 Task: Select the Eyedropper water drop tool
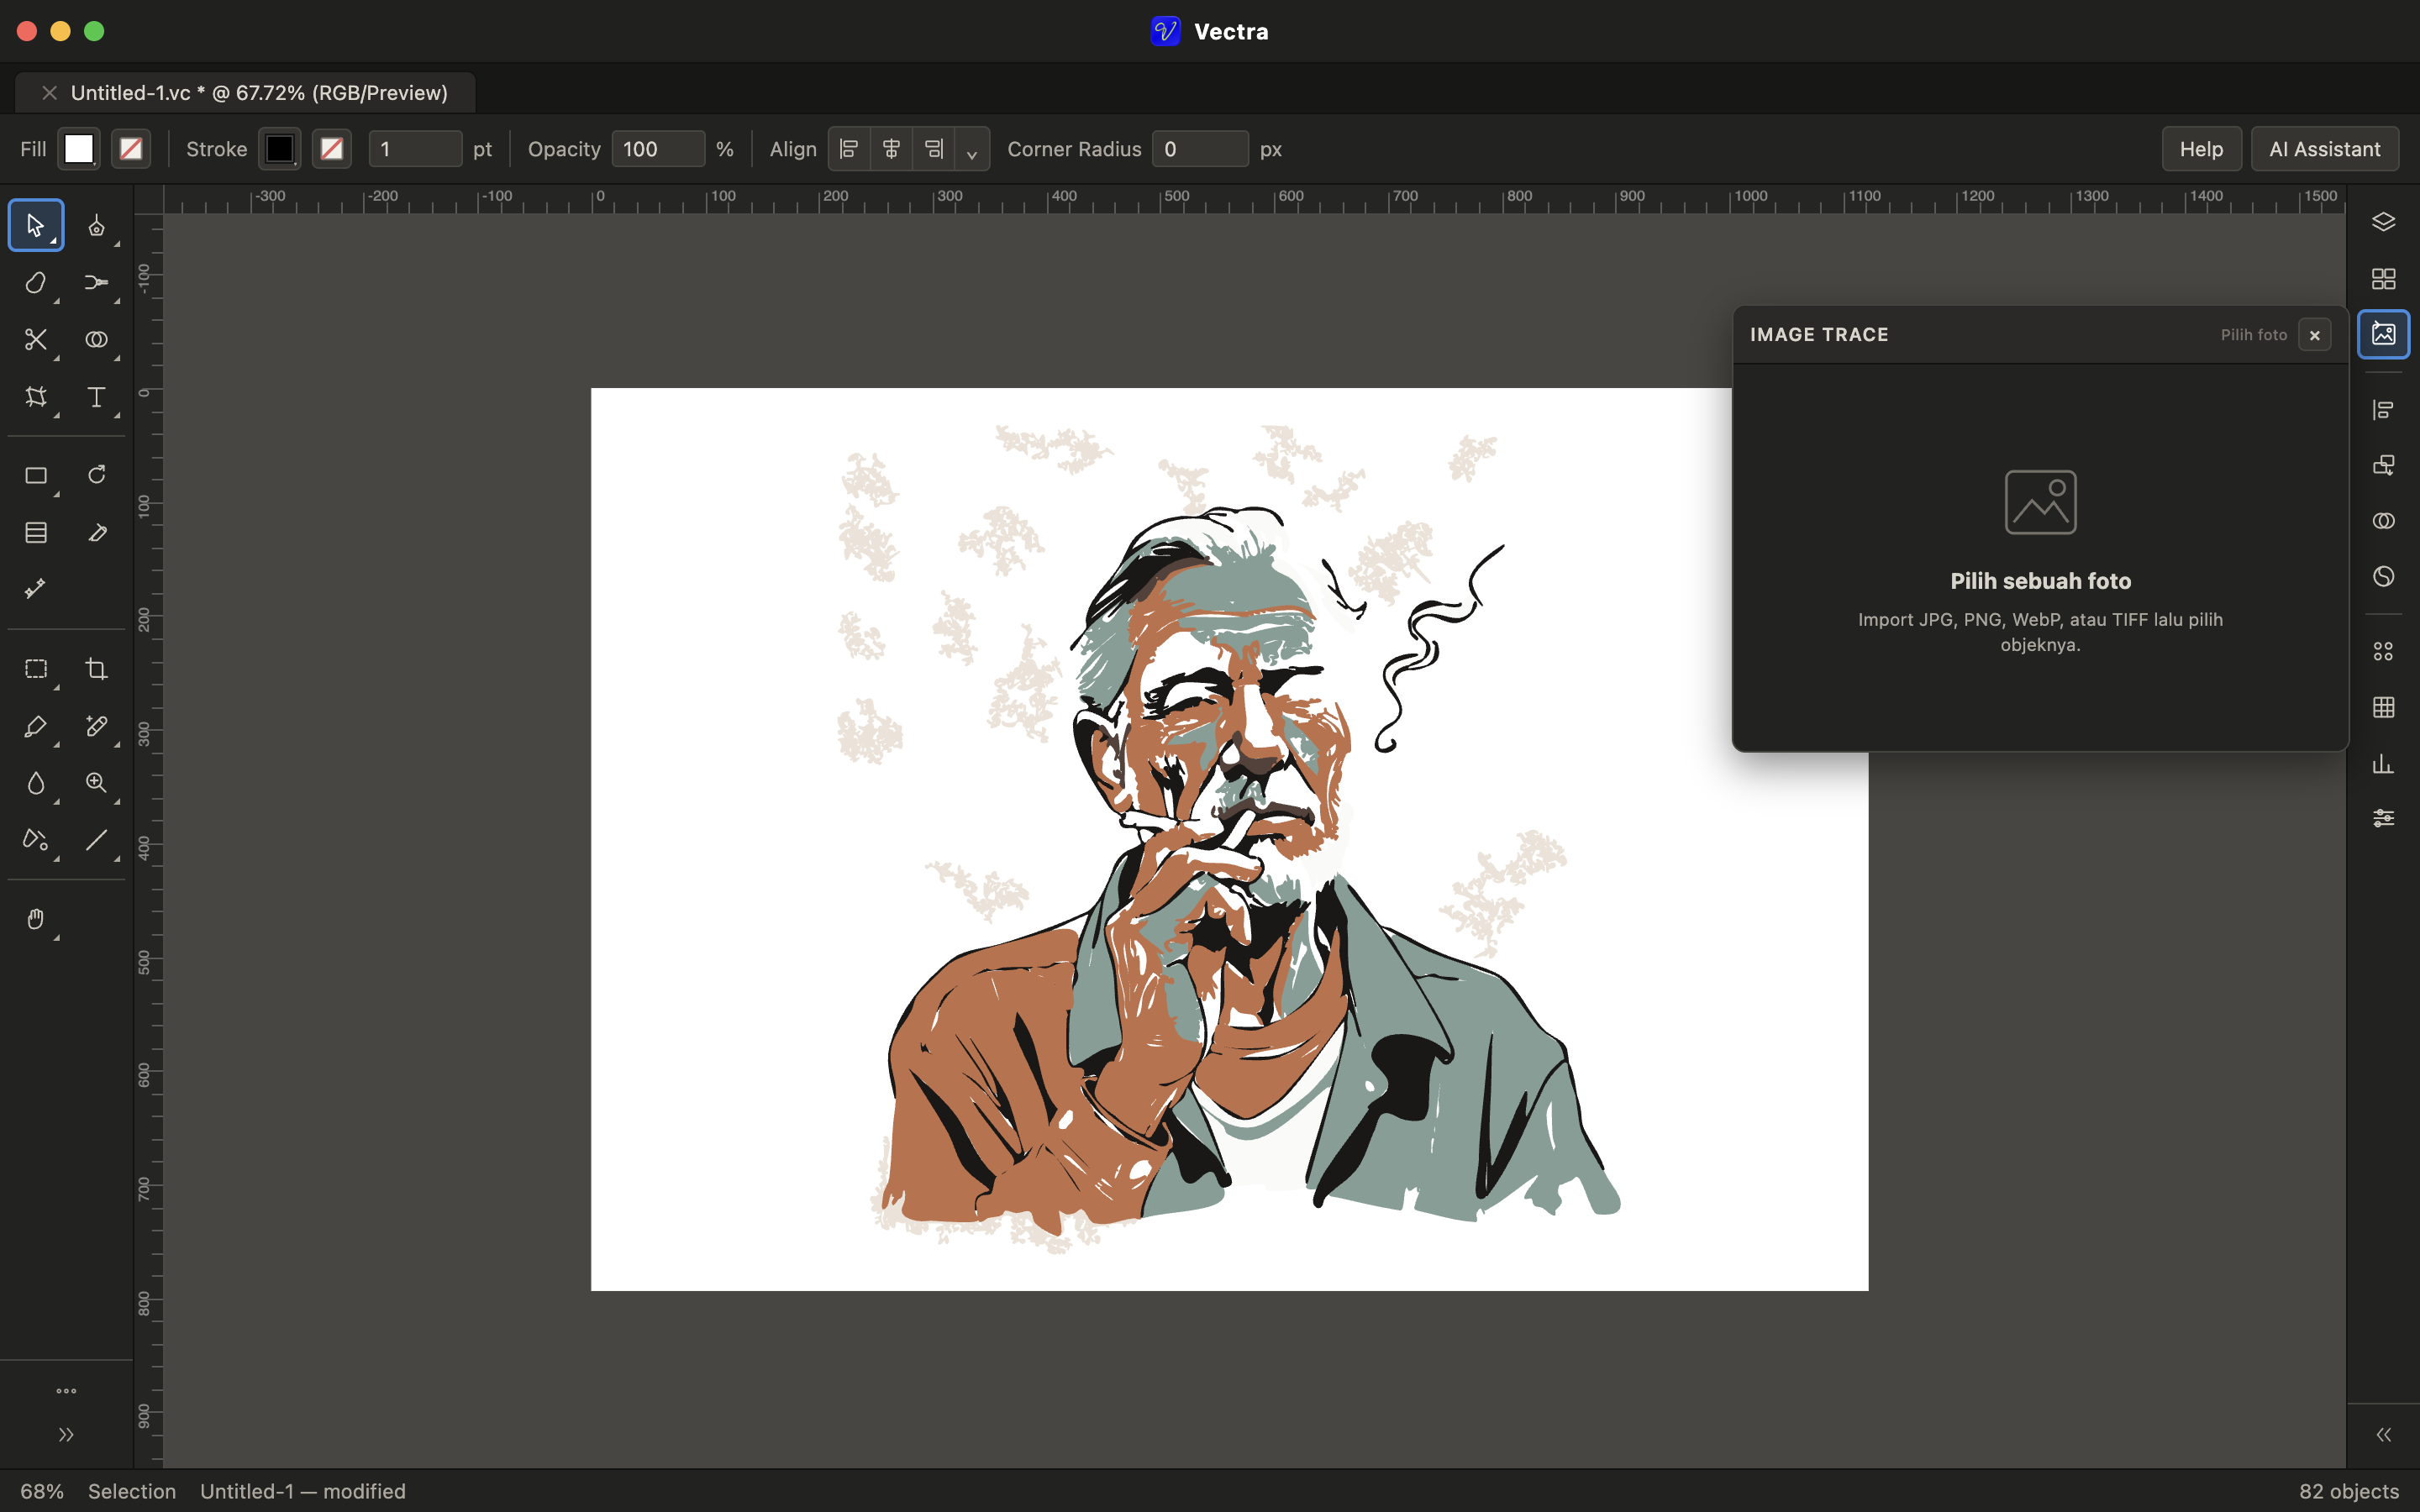point(36,783)
